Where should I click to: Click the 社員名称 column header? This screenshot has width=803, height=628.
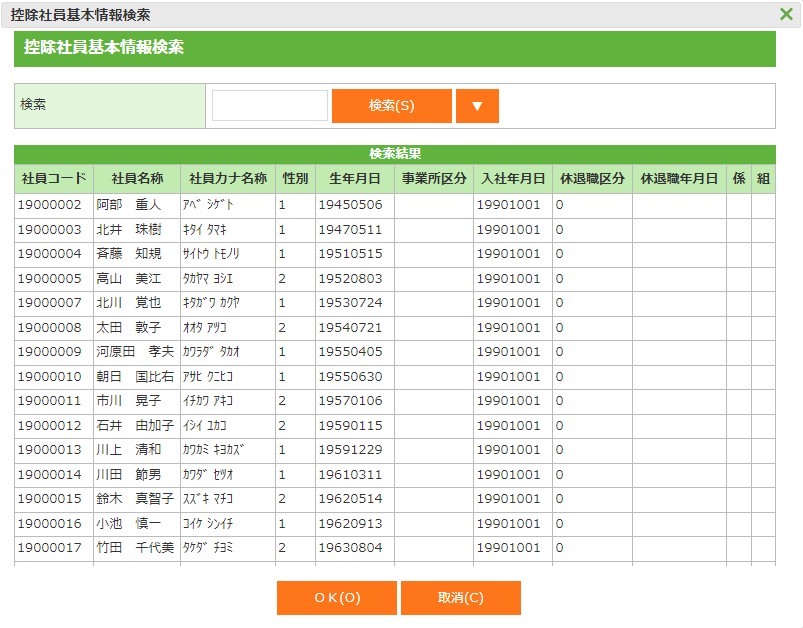point(137,179)
